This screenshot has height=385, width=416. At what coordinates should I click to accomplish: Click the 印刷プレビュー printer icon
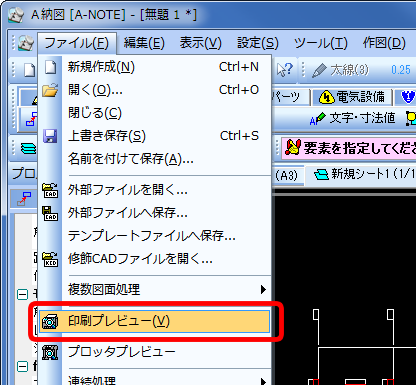50,321
